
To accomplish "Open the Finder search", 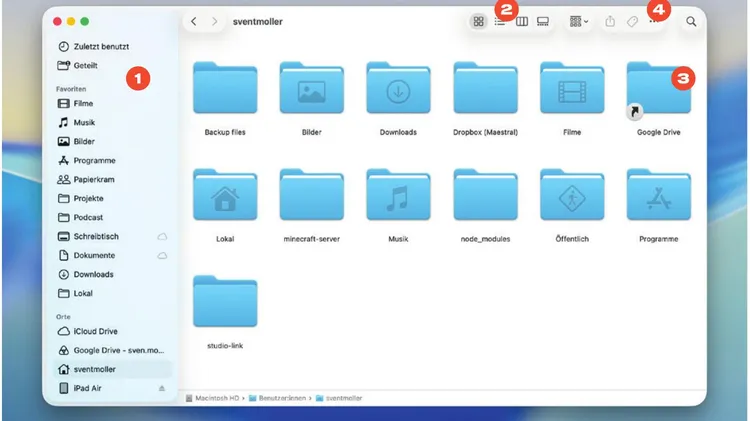I will (691, 22).
